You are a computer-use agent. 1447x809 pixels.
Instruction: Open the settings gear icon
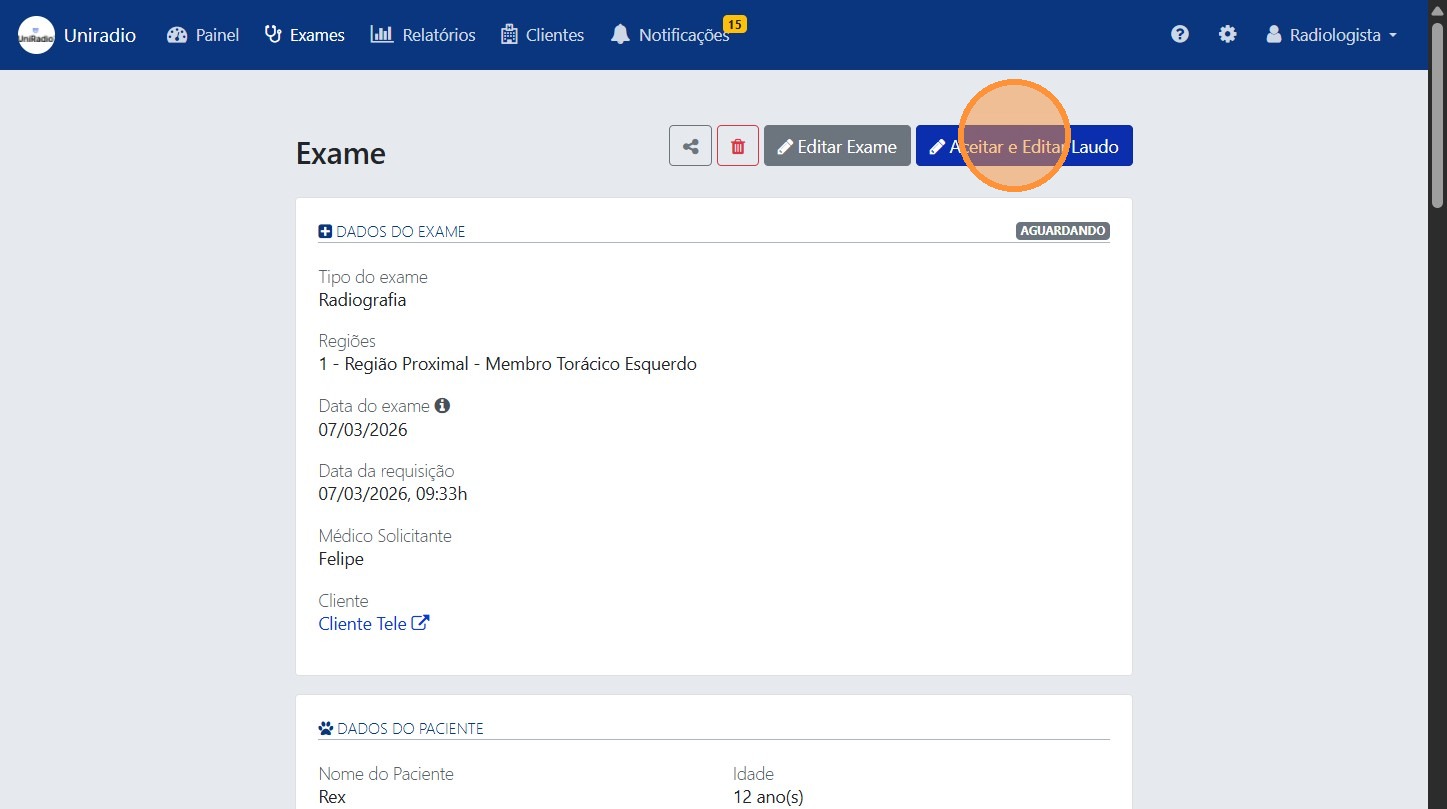(1227, 35)
